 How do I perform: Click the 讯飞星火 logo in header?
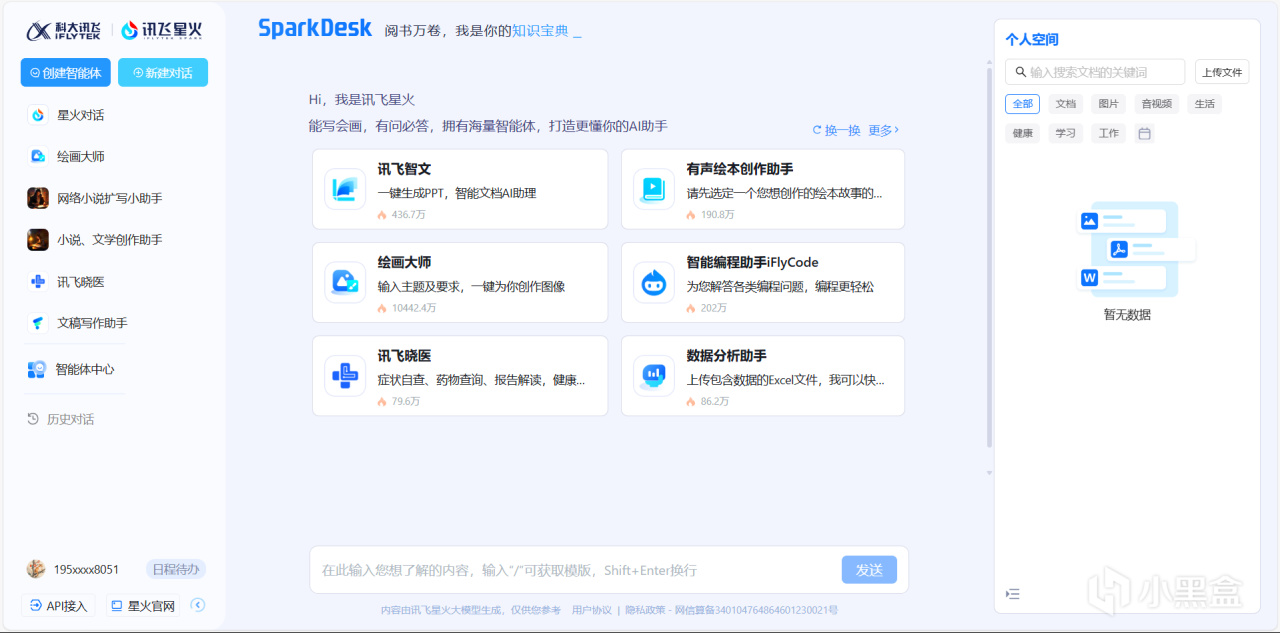pos(162,31)
